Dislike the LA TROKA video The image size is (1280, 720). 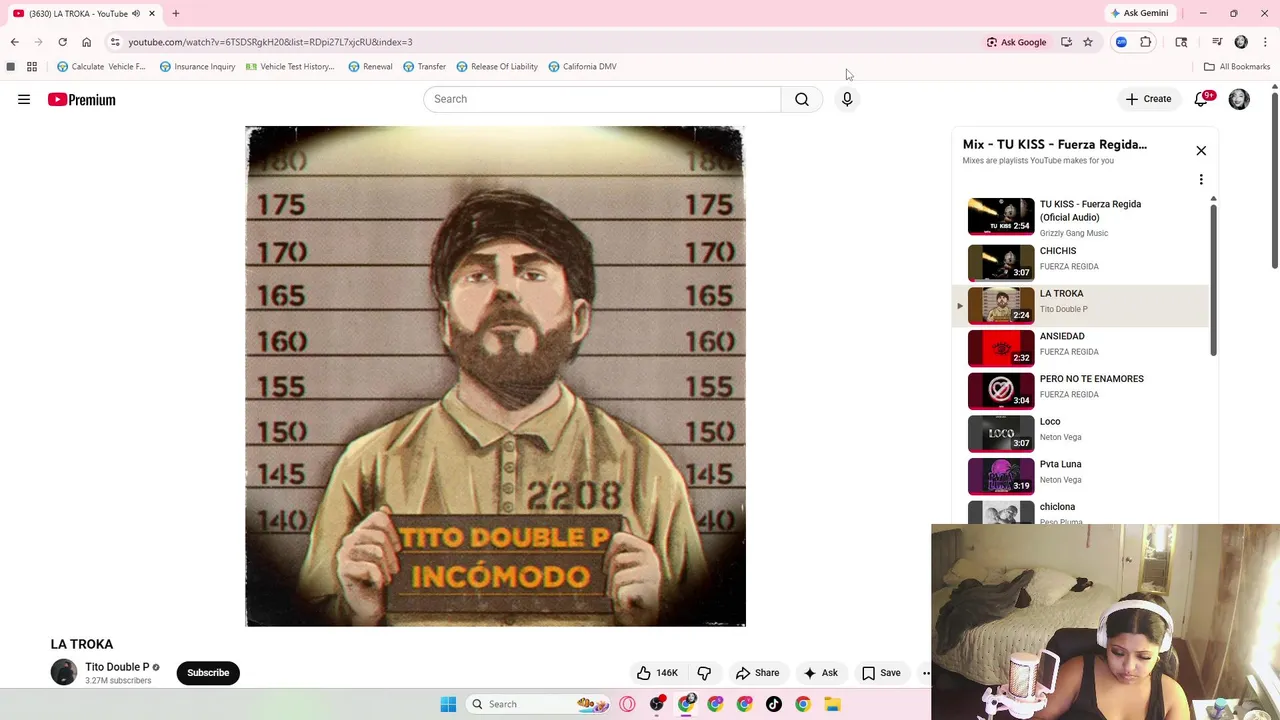(x=704, y=673)
